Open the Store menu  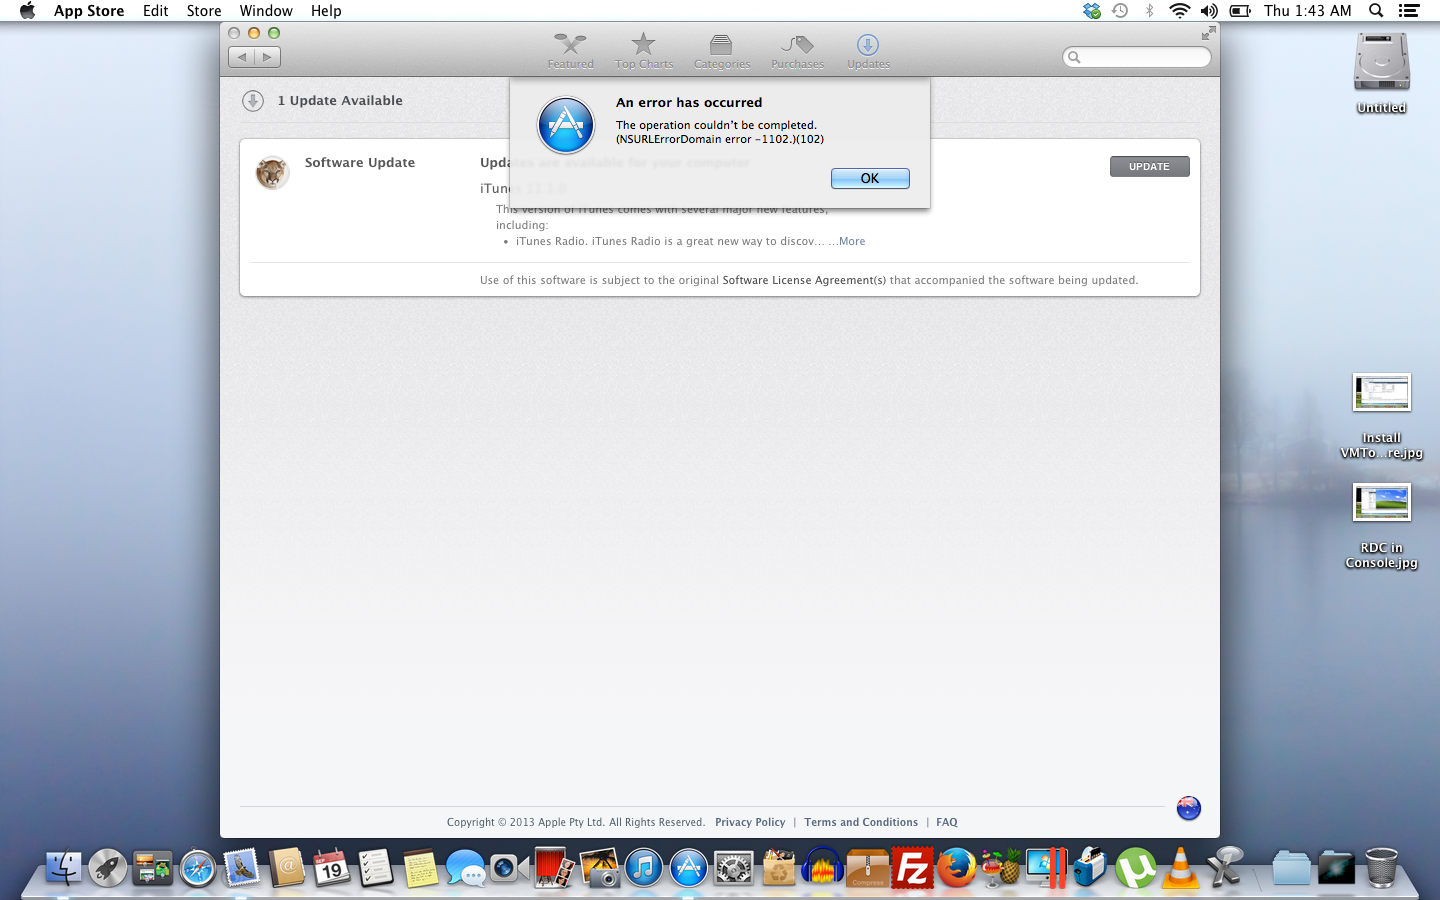[204, 11]
